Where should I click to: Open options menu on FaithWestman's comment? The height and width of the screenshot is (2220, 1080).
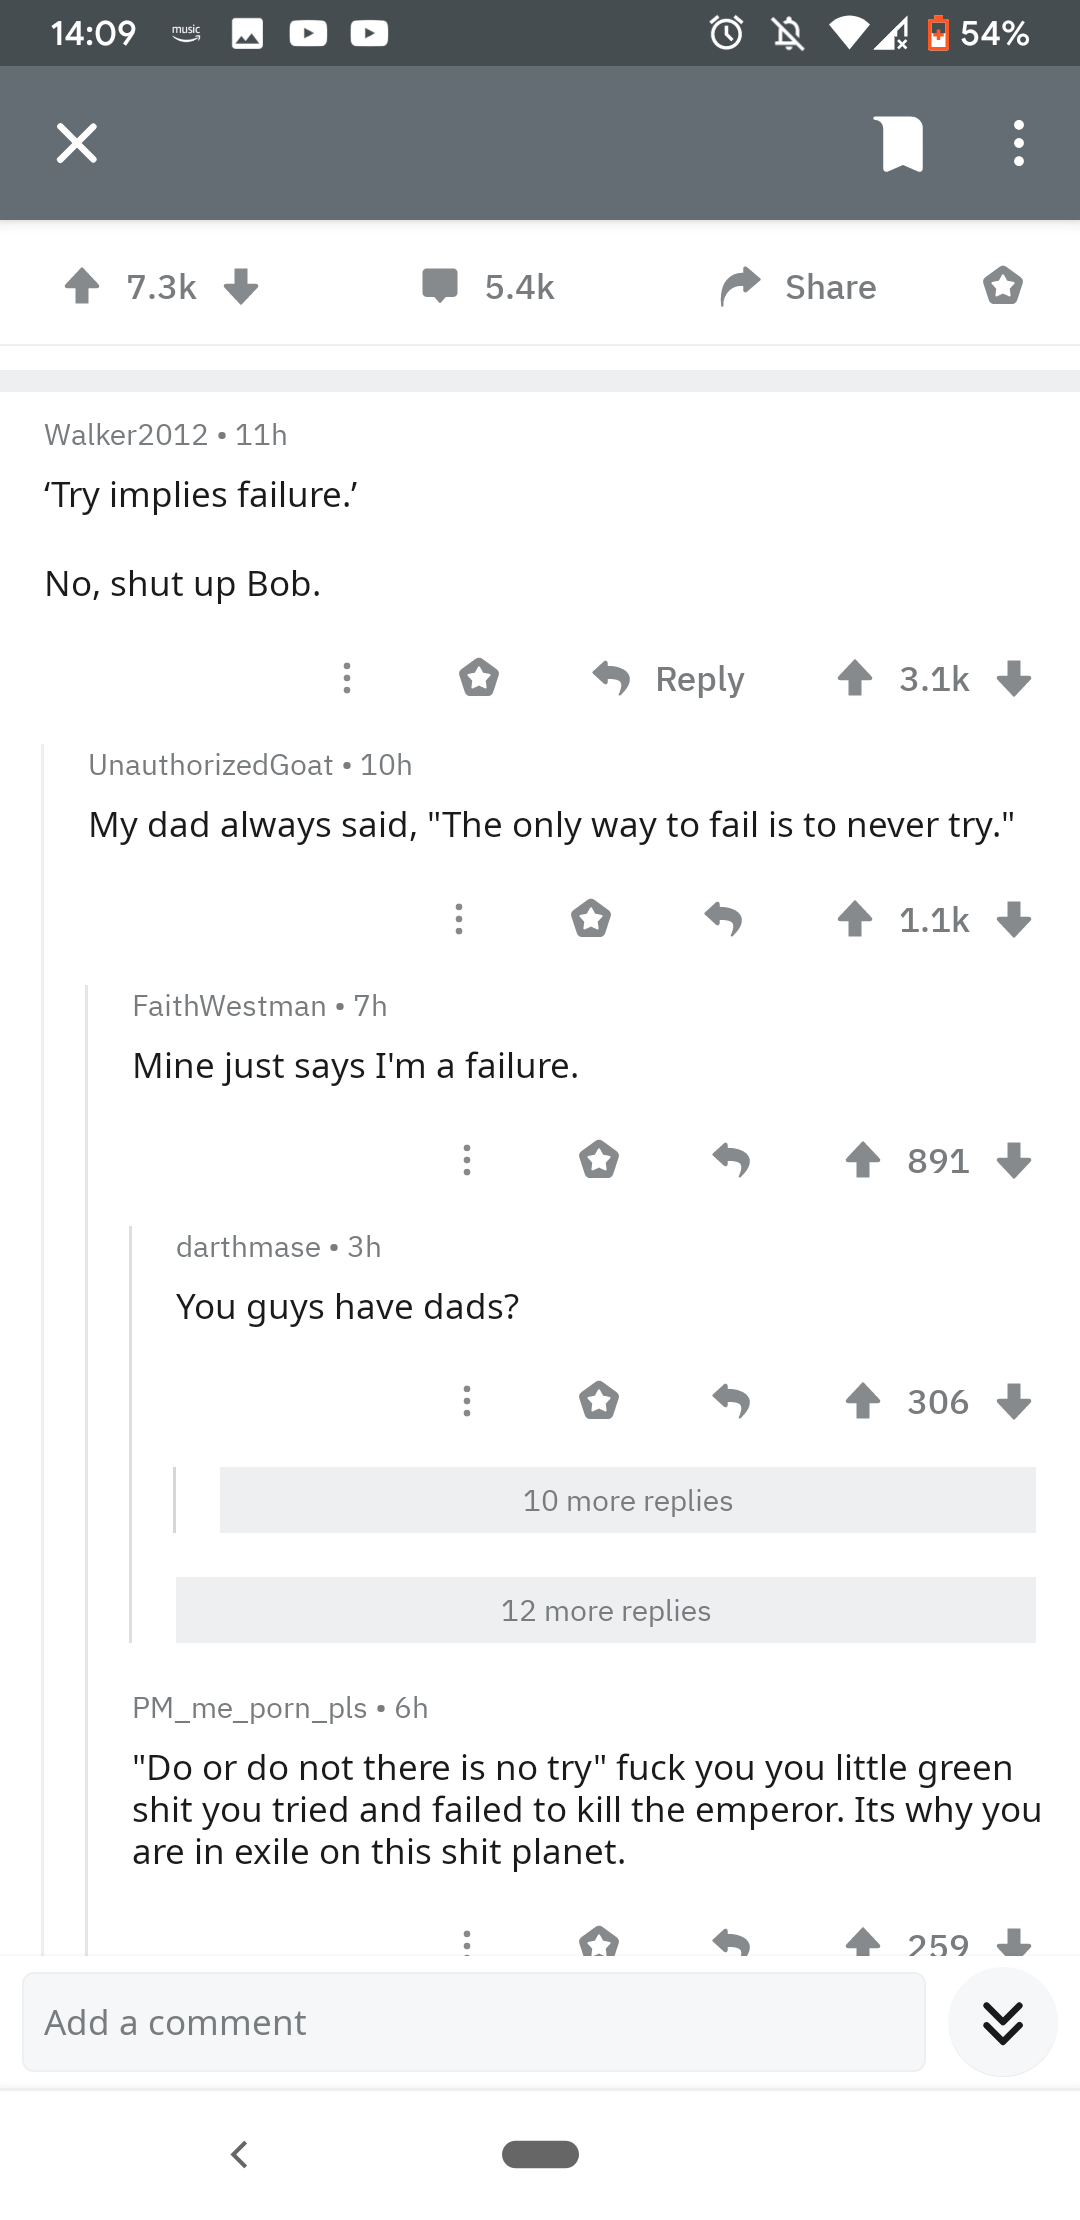pyautogui.click(x=466, y=1161)
